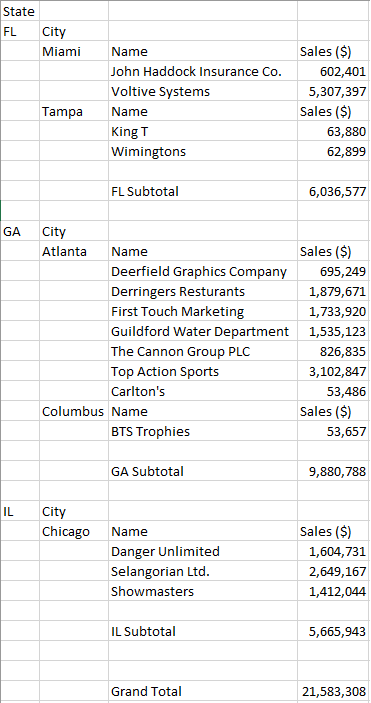Viewport: 371px width, 703px height.
Task: Select the 53,657 sales value
Action: pos(334,431)
